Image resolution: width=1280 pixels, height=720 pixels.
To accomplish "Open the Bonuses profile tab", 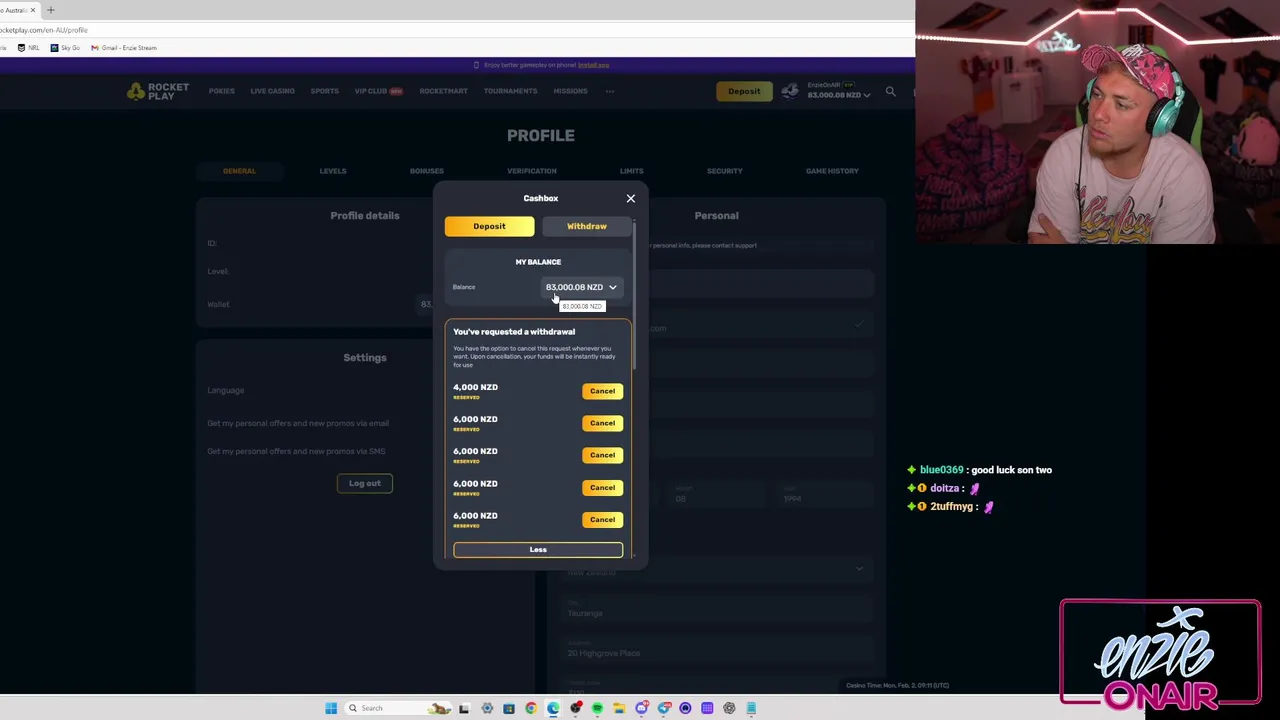I will pyautogui.click(x=426, y=171).
